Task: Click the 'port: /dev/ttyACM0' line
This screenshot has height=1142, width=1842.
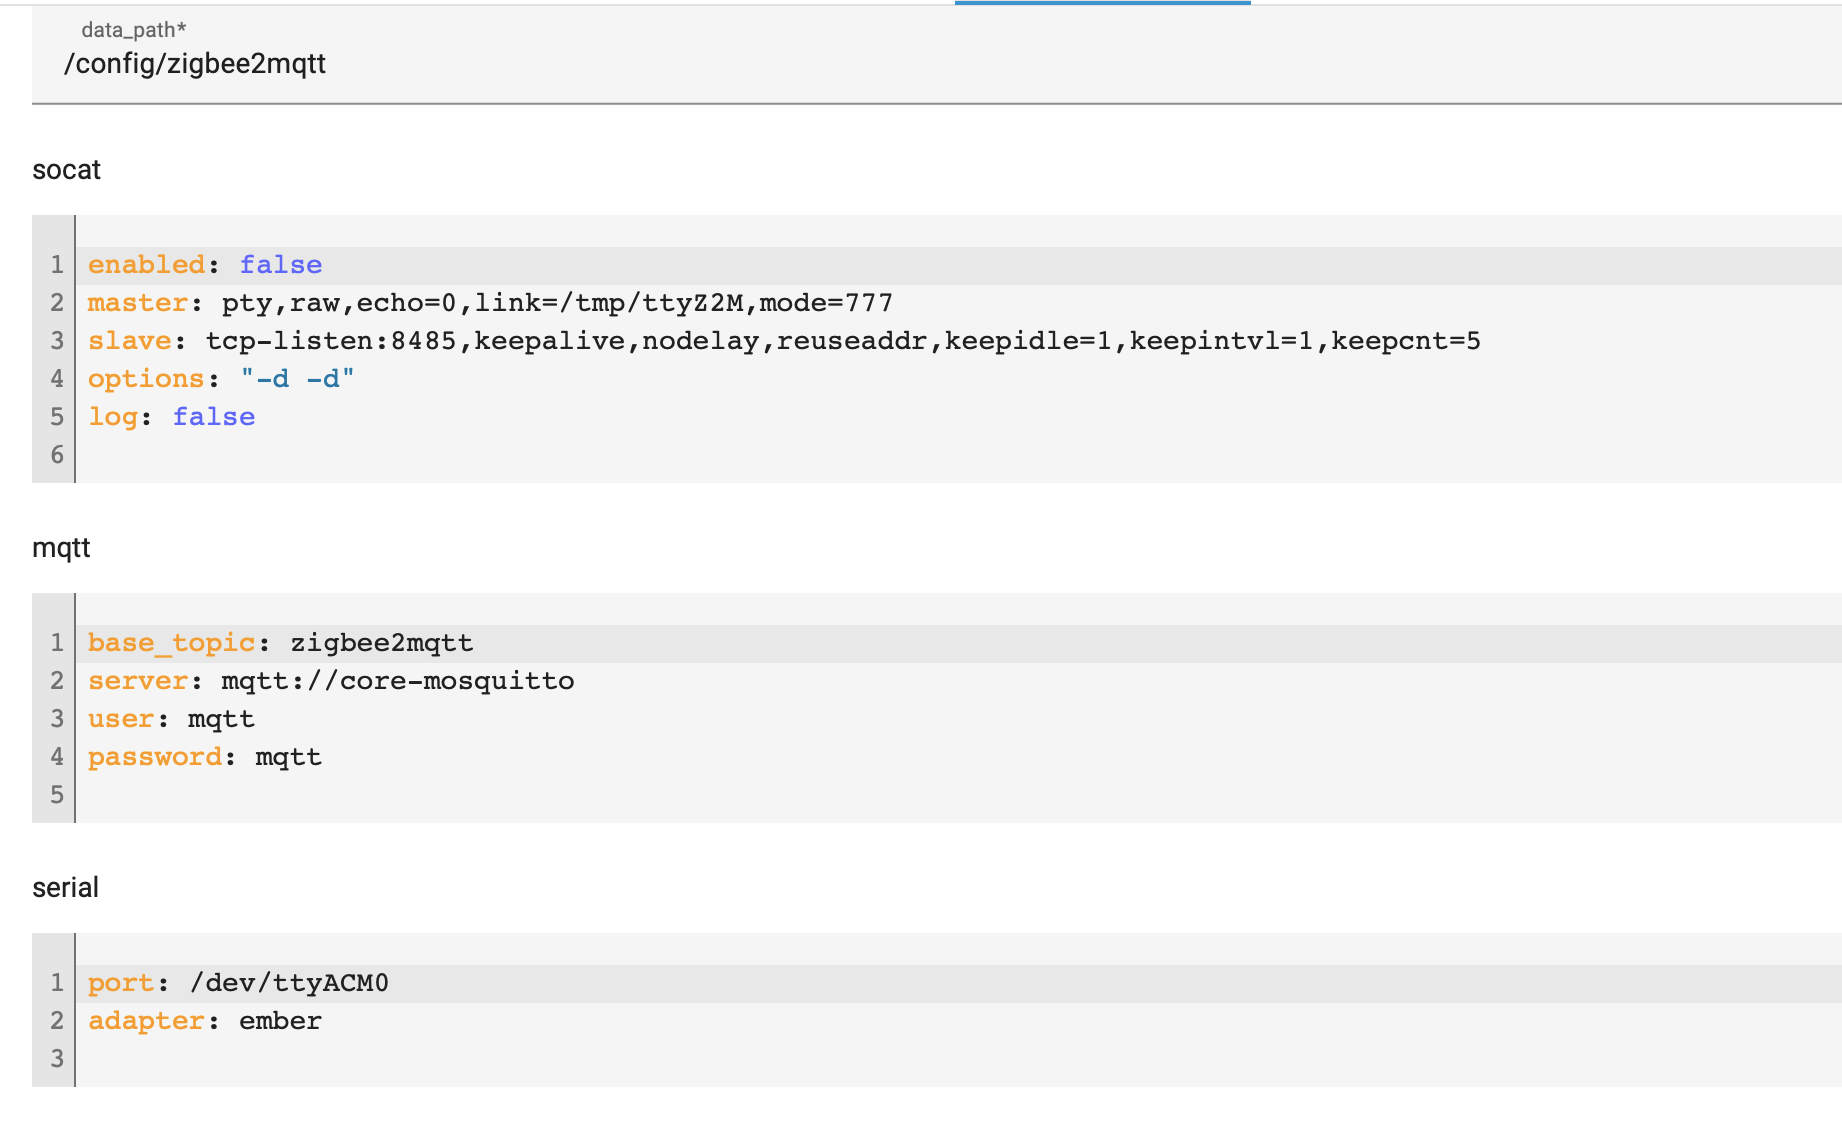Action: point(959,983)
